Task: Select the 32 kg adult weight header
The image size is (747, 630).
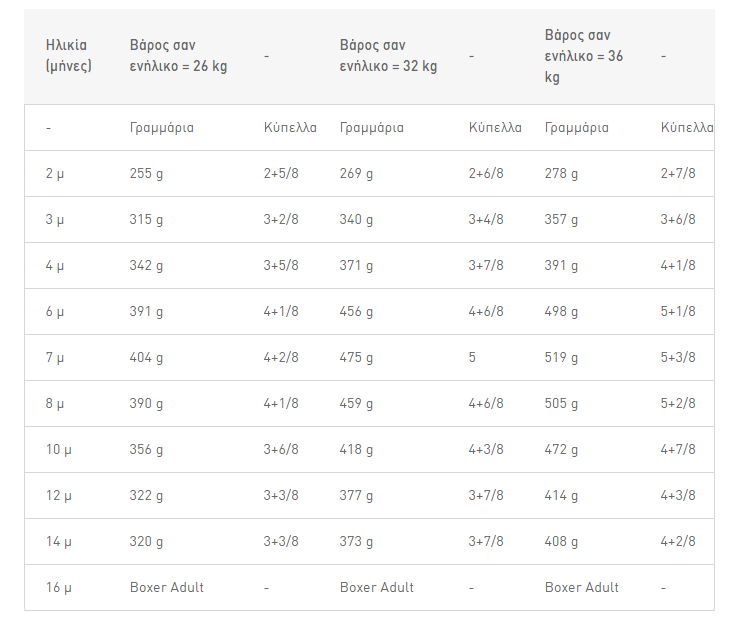Action: [x=388, y=55]
